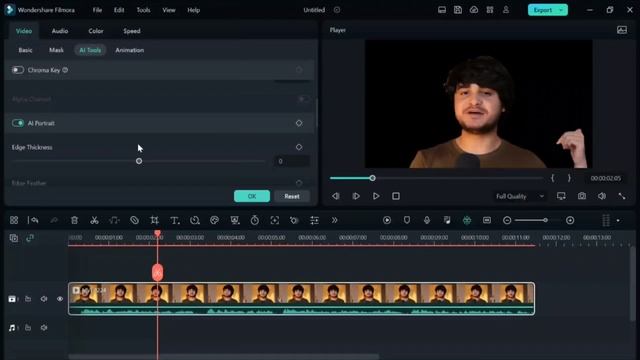640x360 pixels.
Task: Select the video clip on timeline
Action: point(302,298)
